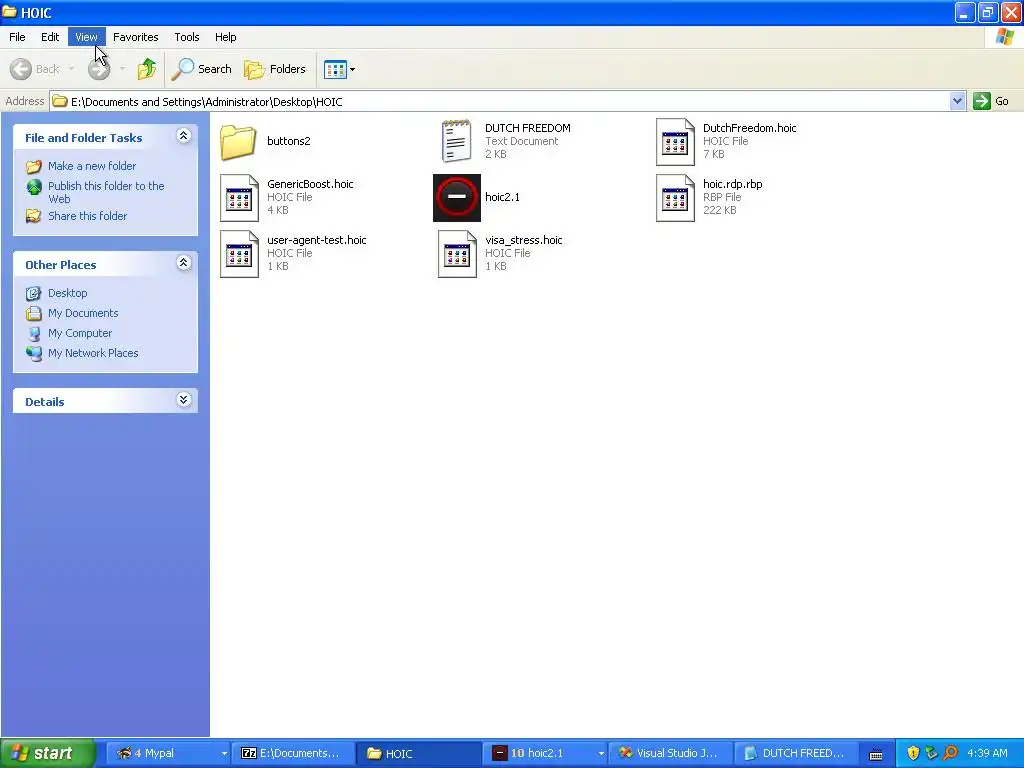Select the DutchFreedom.hoic file icon
This screenshot has width=1024, height=768.
(x=675, y=142)
